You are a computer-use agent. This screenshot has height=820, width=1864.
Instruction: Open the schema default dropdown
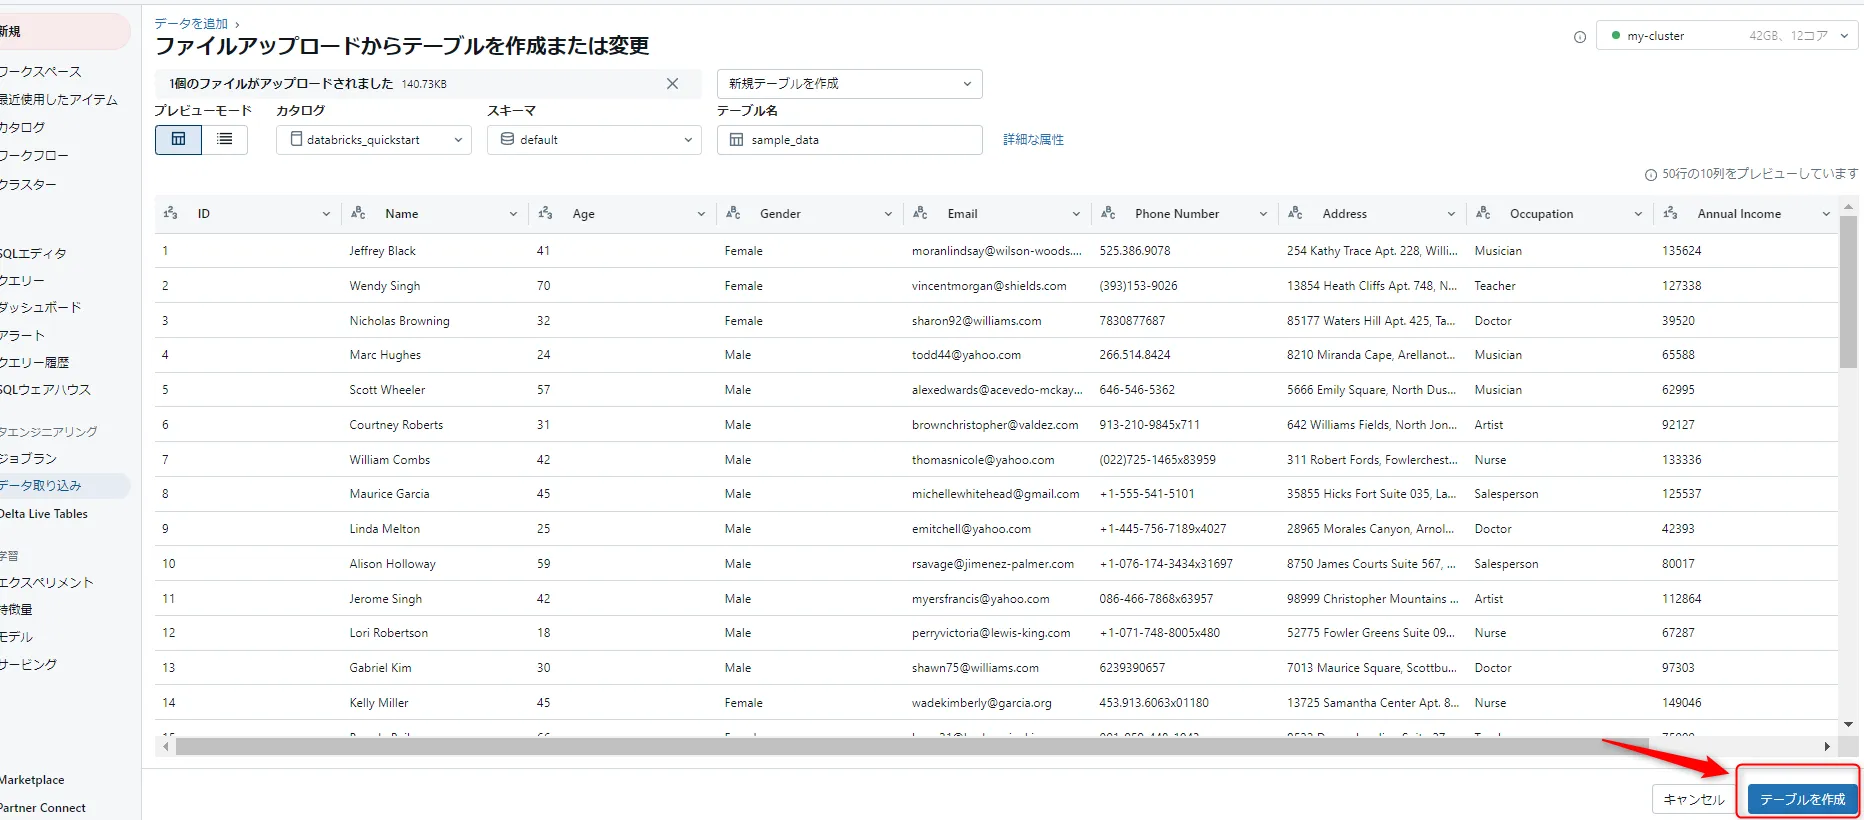(594, 140)
